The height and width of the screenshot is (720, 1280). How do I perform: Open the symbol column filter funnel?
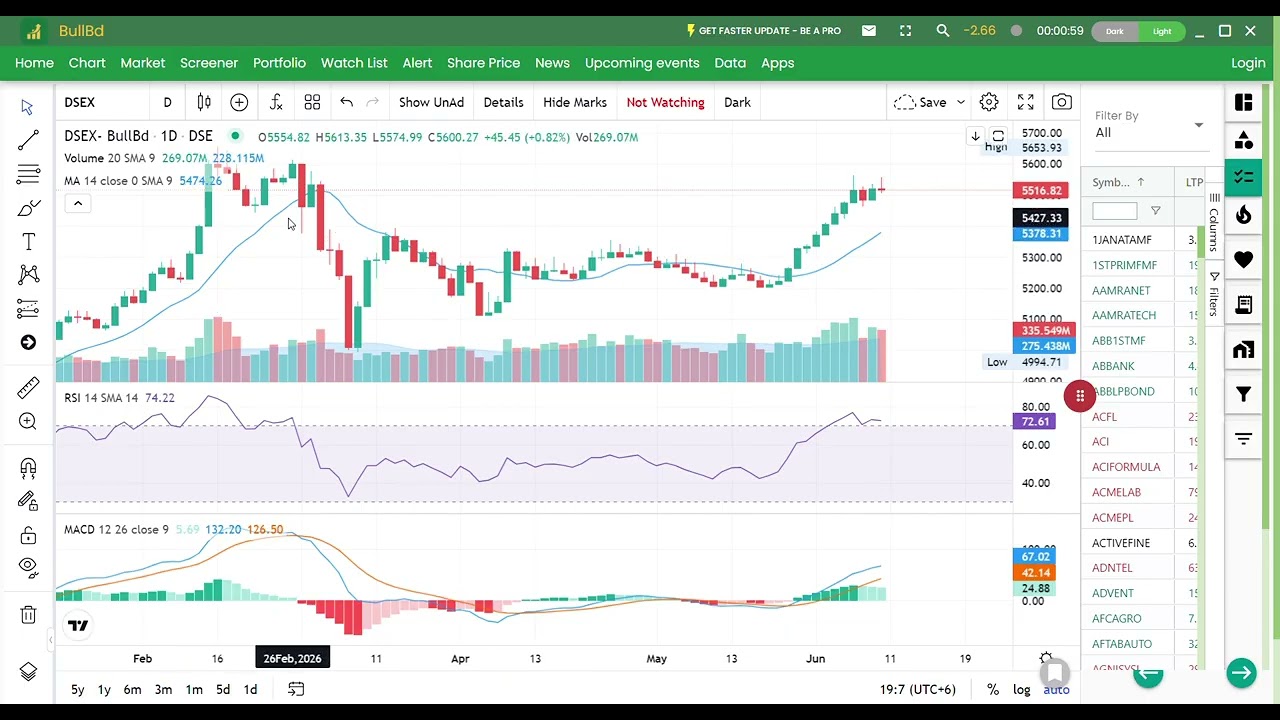pyautogui.click(x=1156, y=211)
